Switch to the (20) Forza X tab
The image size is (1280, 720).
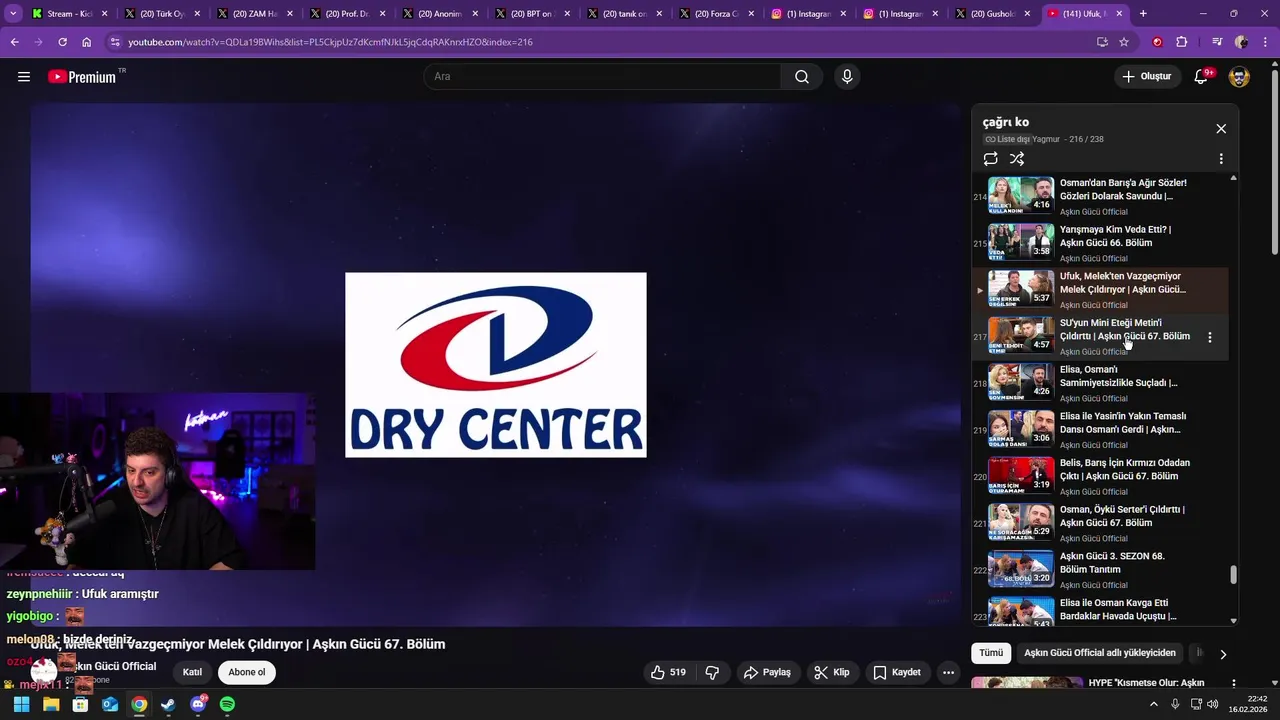pyautogui.click(x=714, y=14)
